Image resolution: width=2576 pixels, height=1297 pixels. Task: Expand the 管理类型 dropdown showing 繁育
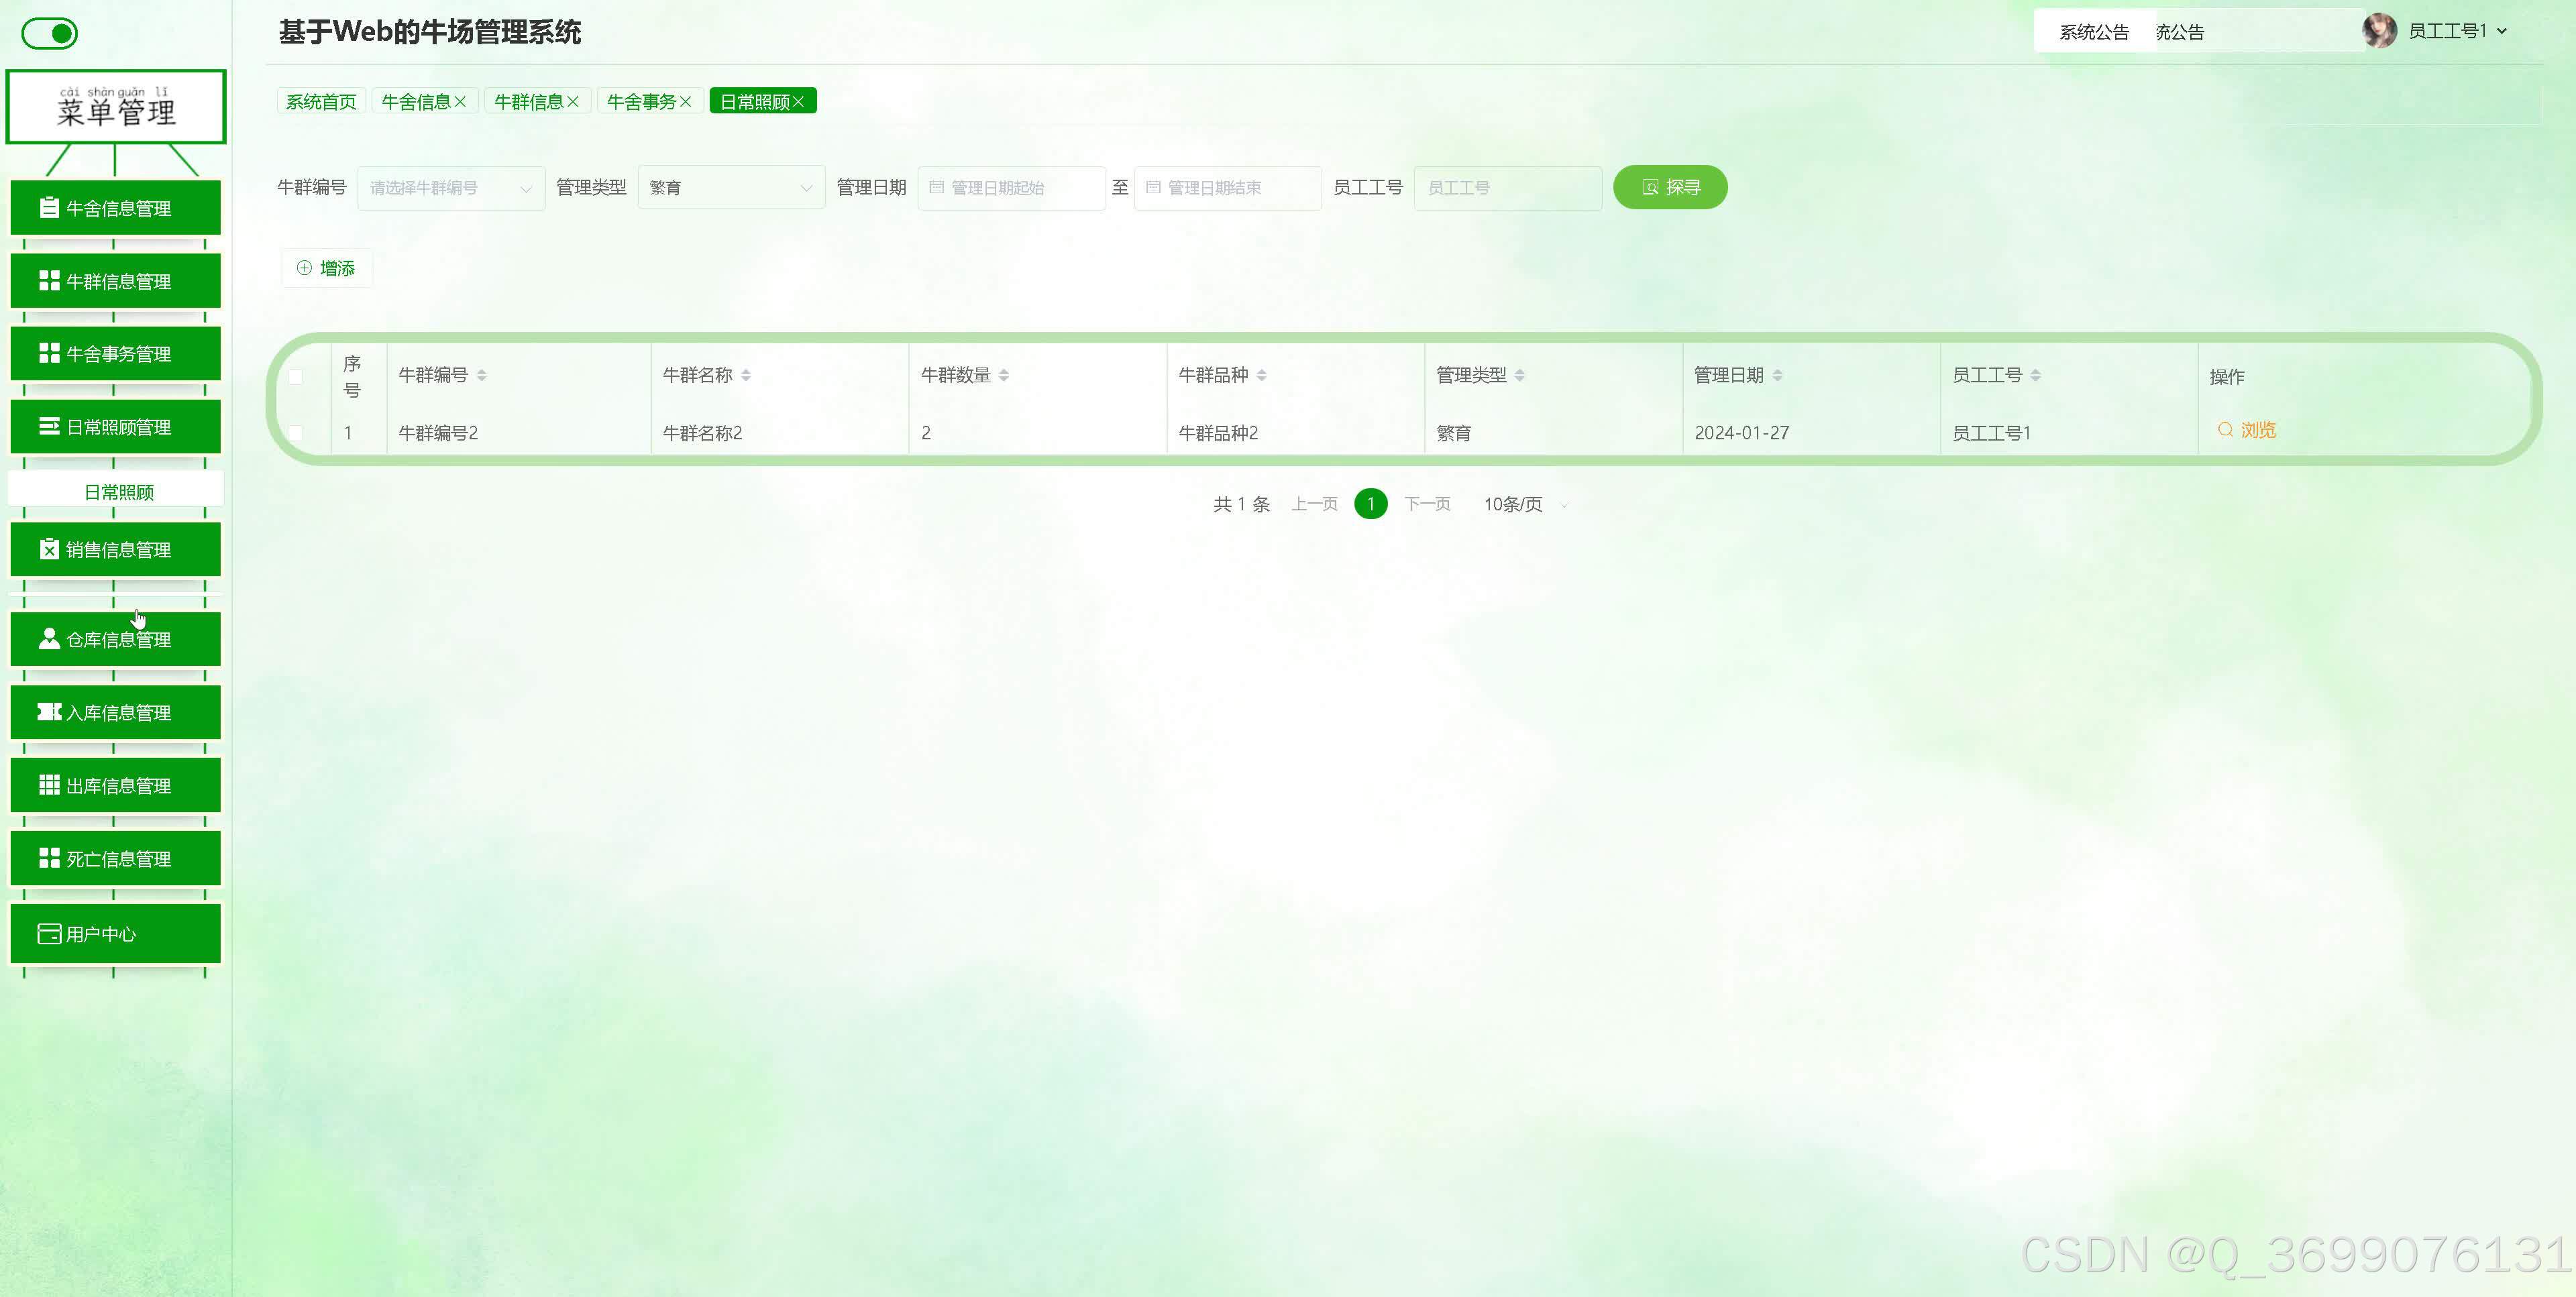coord(730,188)
